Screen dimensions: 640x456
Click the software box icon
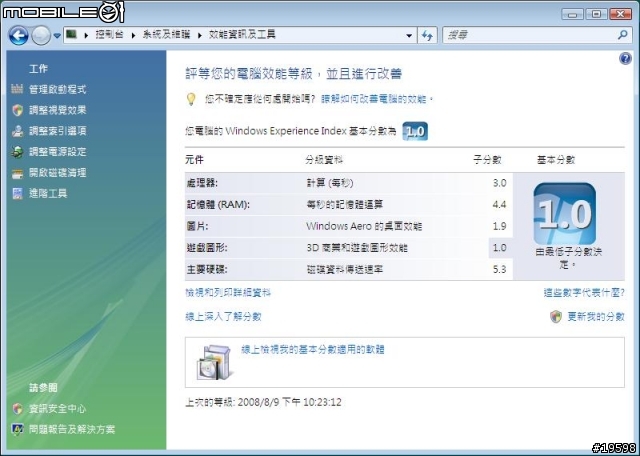click(x=215, y=362)
